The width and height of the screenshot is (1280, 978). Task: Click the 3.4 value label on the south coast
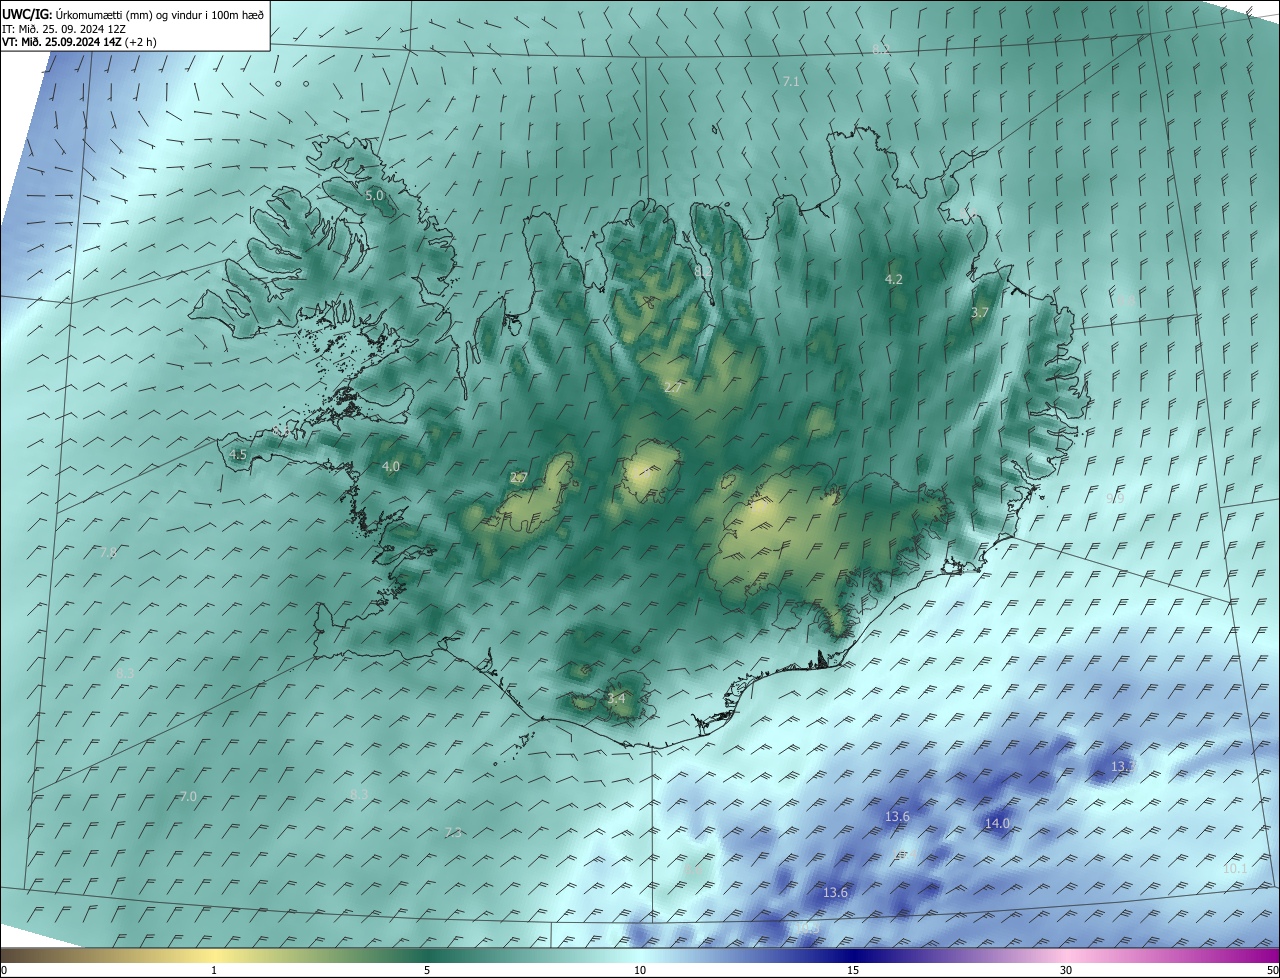616,698
